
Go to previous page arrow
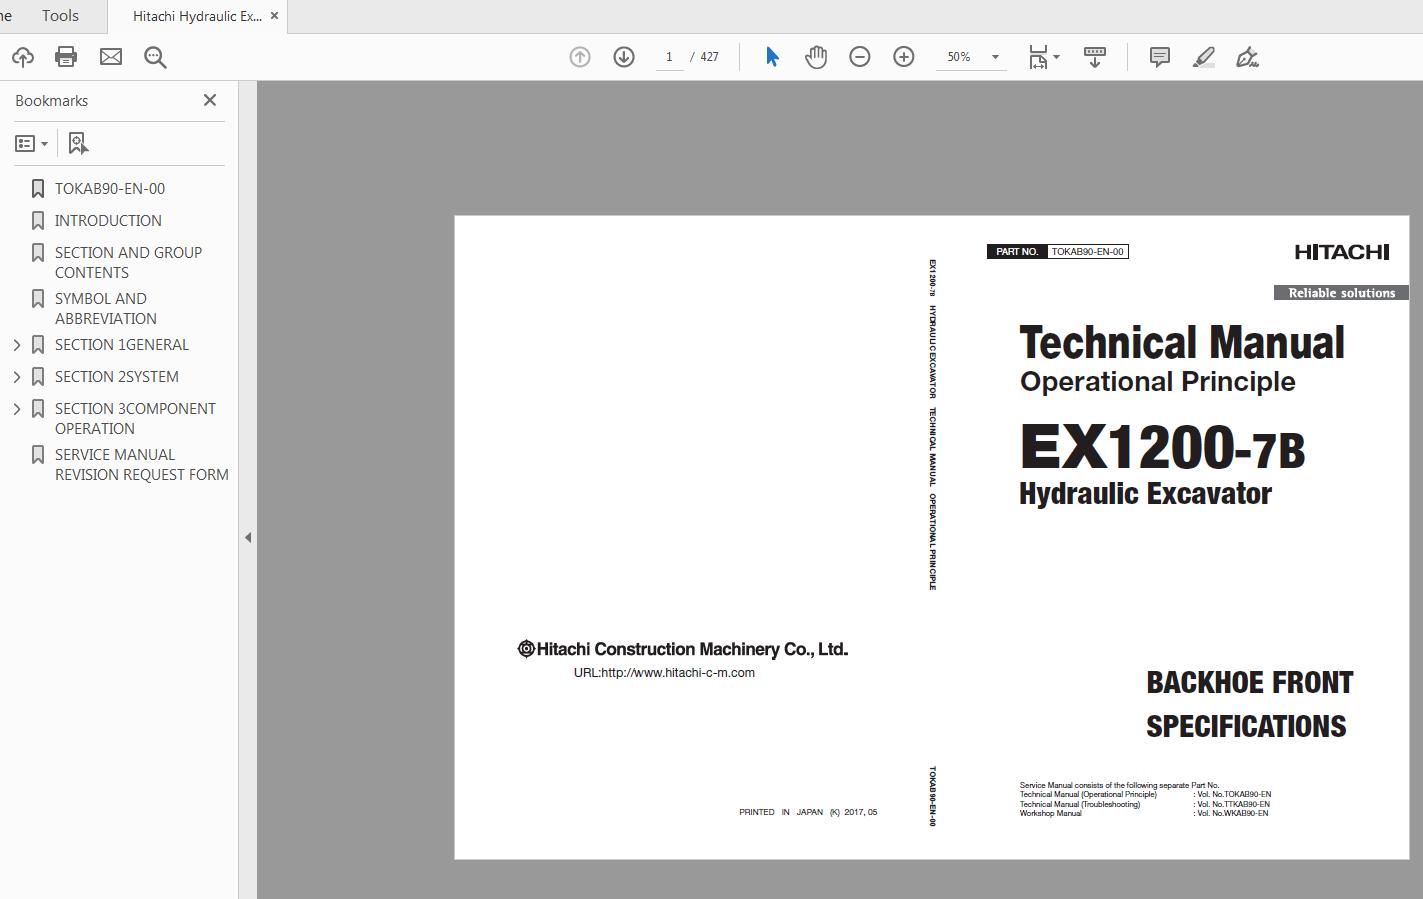click(580, 57)
